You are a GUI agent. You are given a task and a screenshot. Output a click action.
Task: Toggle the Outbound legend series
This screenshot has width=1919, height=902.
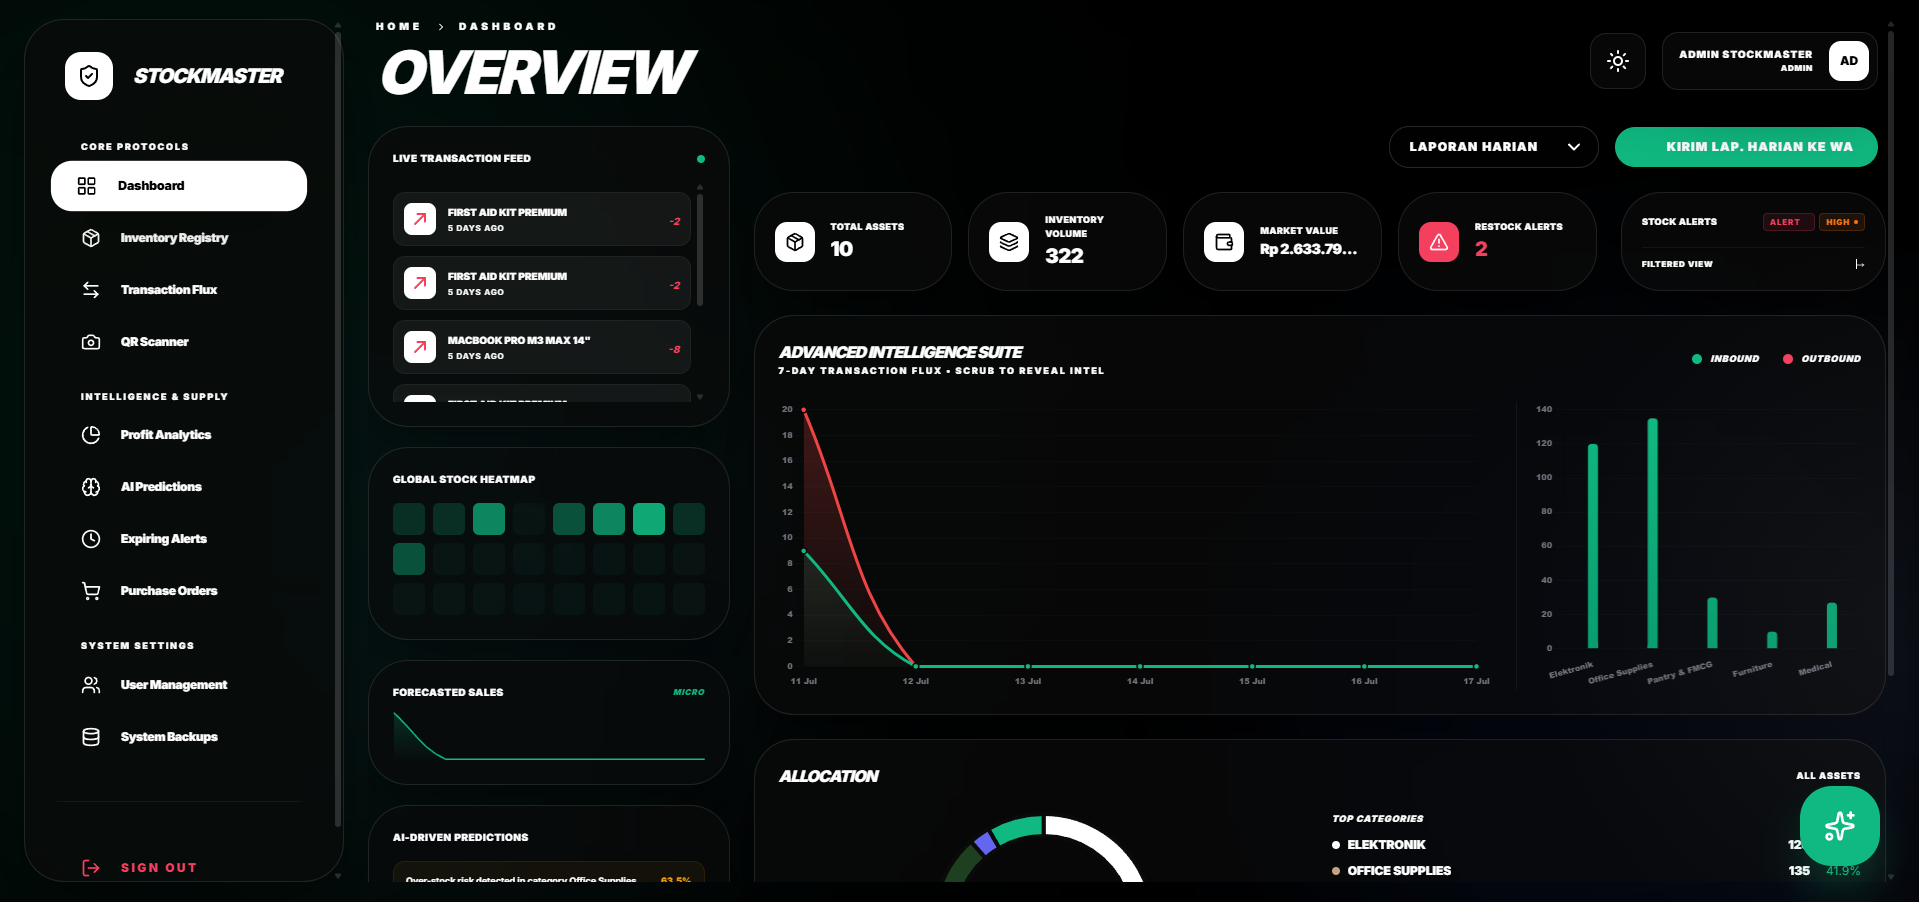pos(1821,359)
